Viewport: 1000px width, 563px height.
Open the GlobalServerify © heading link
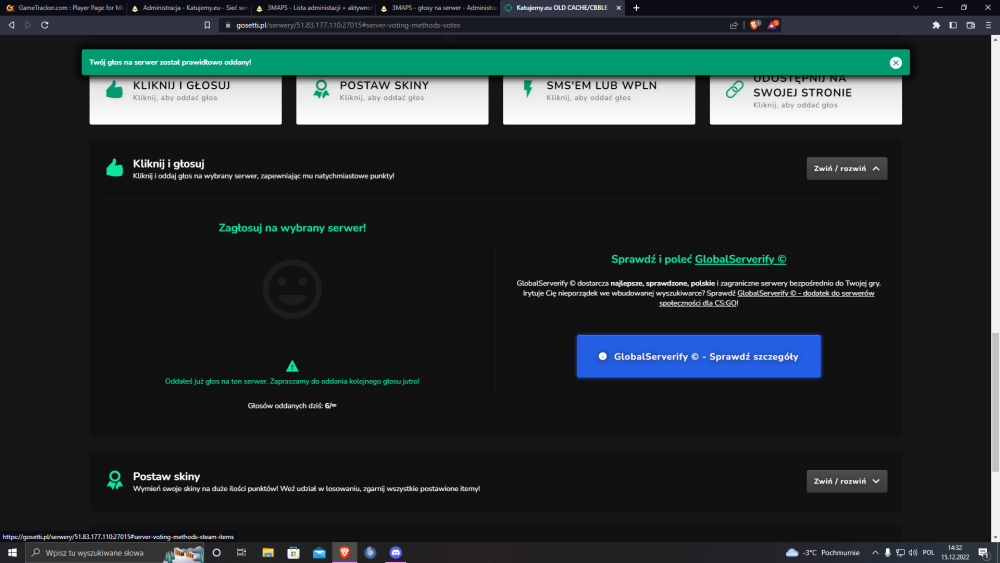tap(740, 259)
